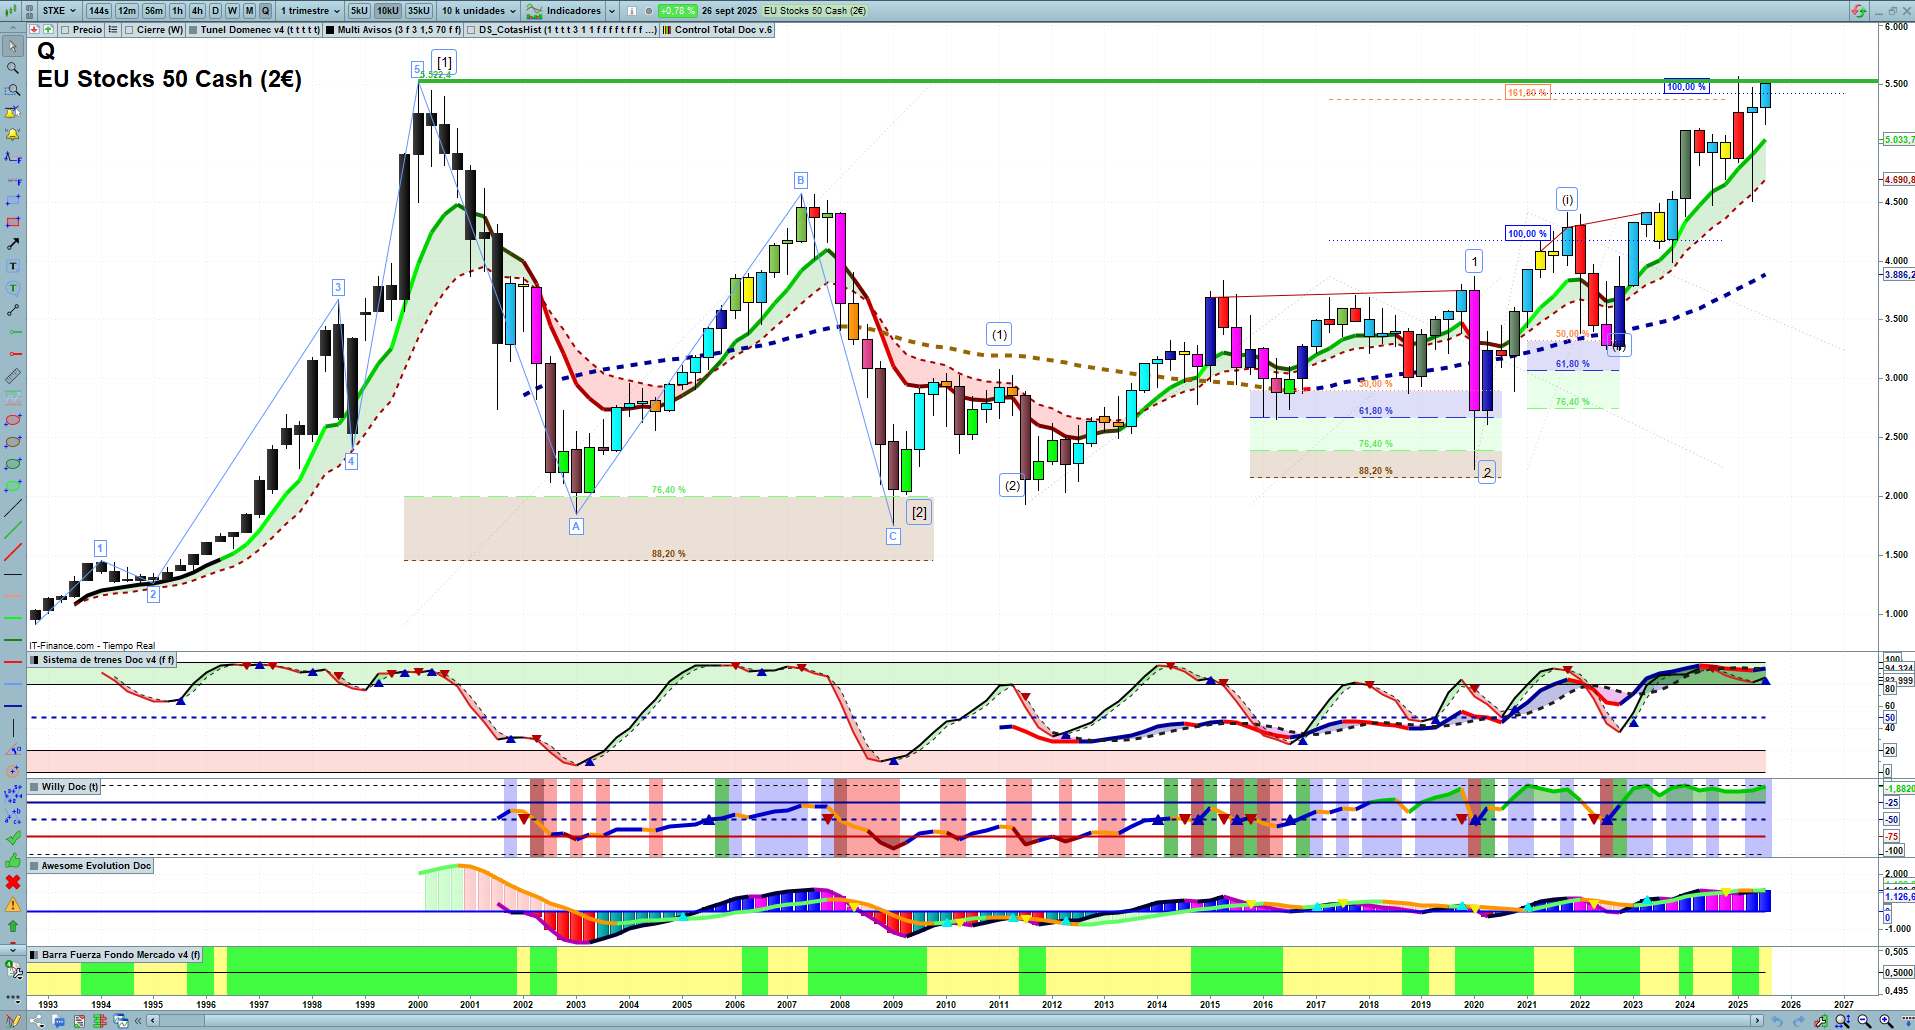Select the black horizontal line tool
This screenshot has height=1030, width=1915.
(x=13, y=575)
